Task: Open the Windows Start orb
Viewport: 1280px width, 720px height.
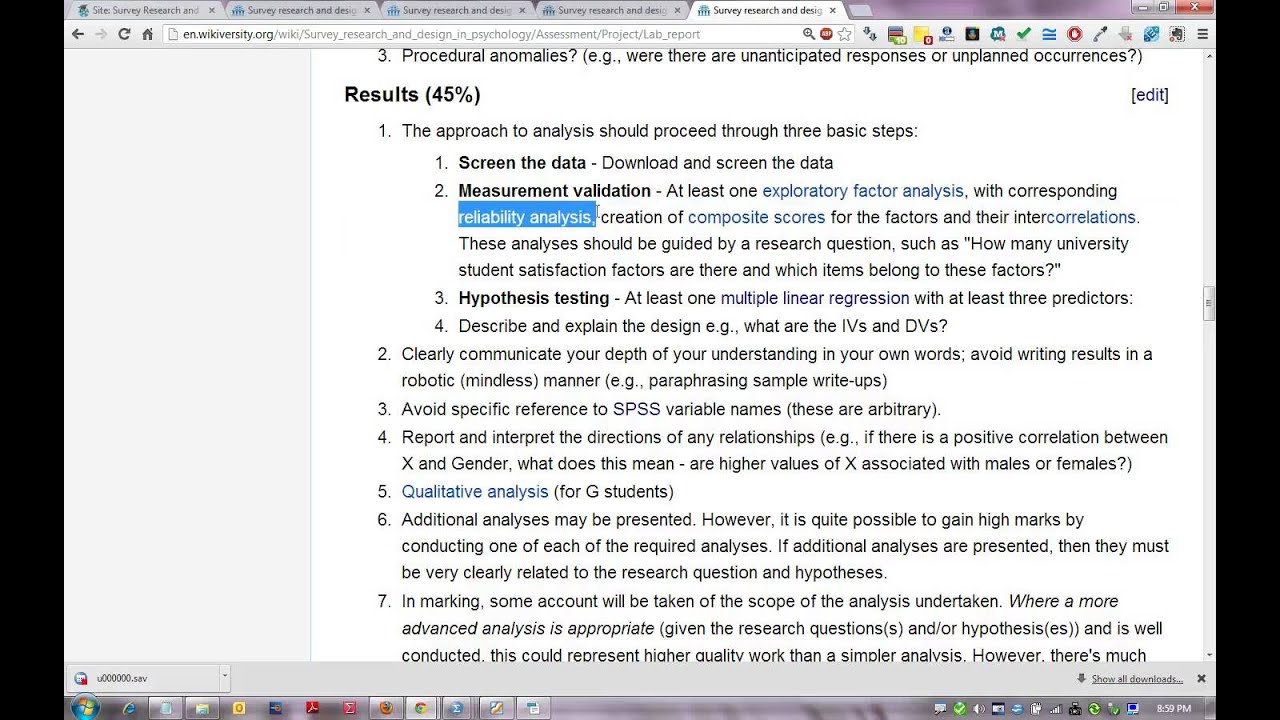Action: 85,707
